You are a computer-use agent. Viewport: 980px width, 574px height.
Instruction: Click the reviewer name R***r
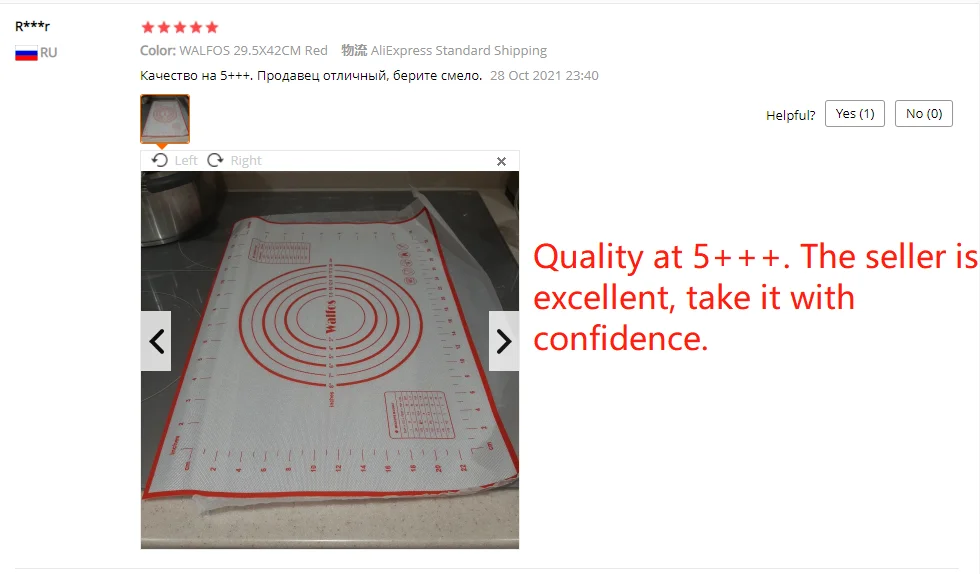pyautogui.click(x=32, y=26)
